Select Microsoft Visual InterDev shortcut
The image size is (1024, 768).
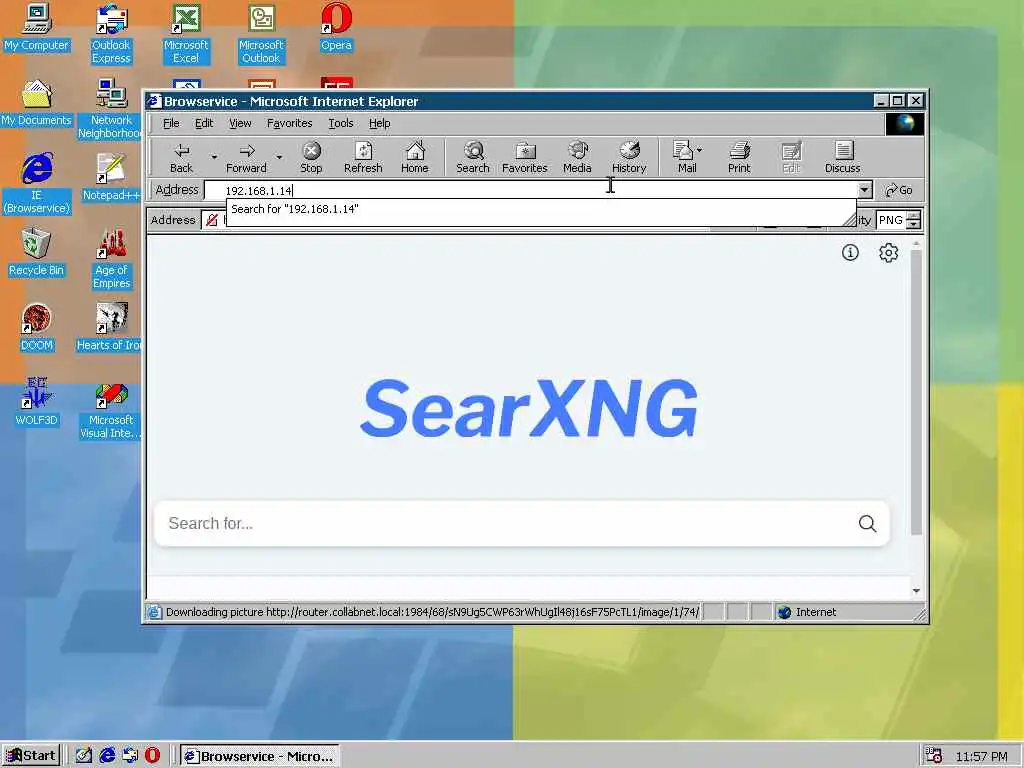click(x=110, y=412)
